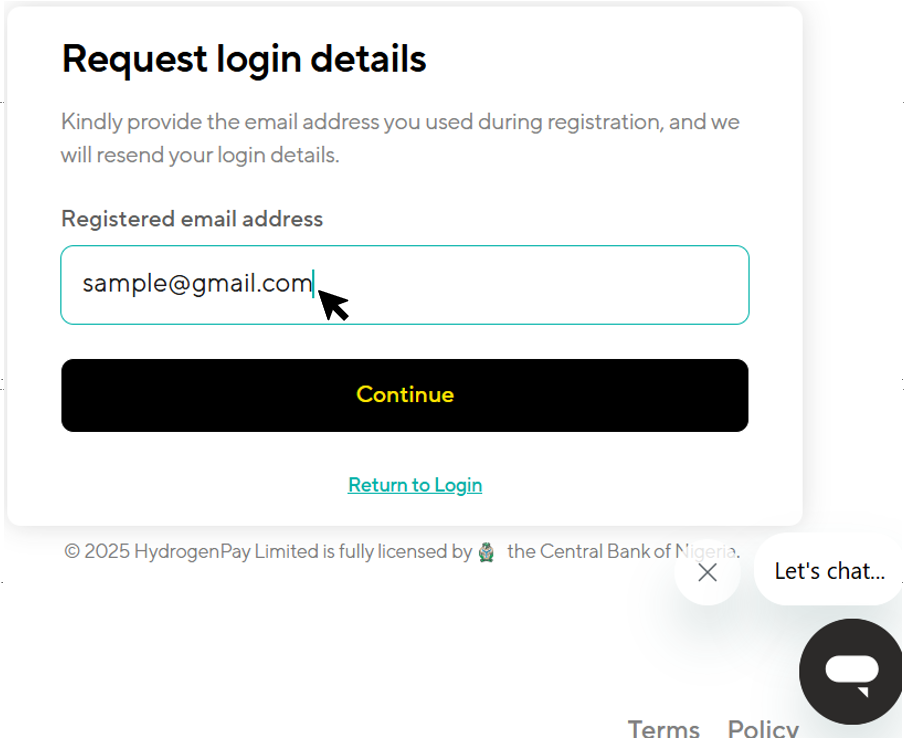Click the Continue button
The image size is (904, 747).
(x=405, y=395)
